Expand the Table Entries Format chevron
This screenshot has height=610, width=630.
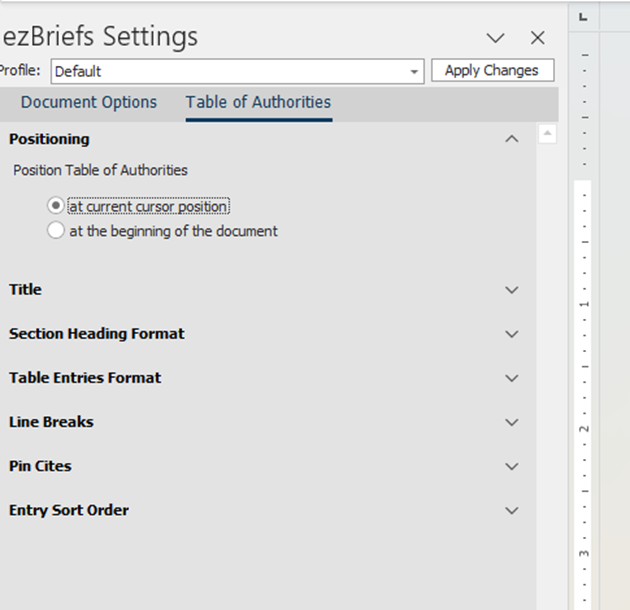coord(511,378)
